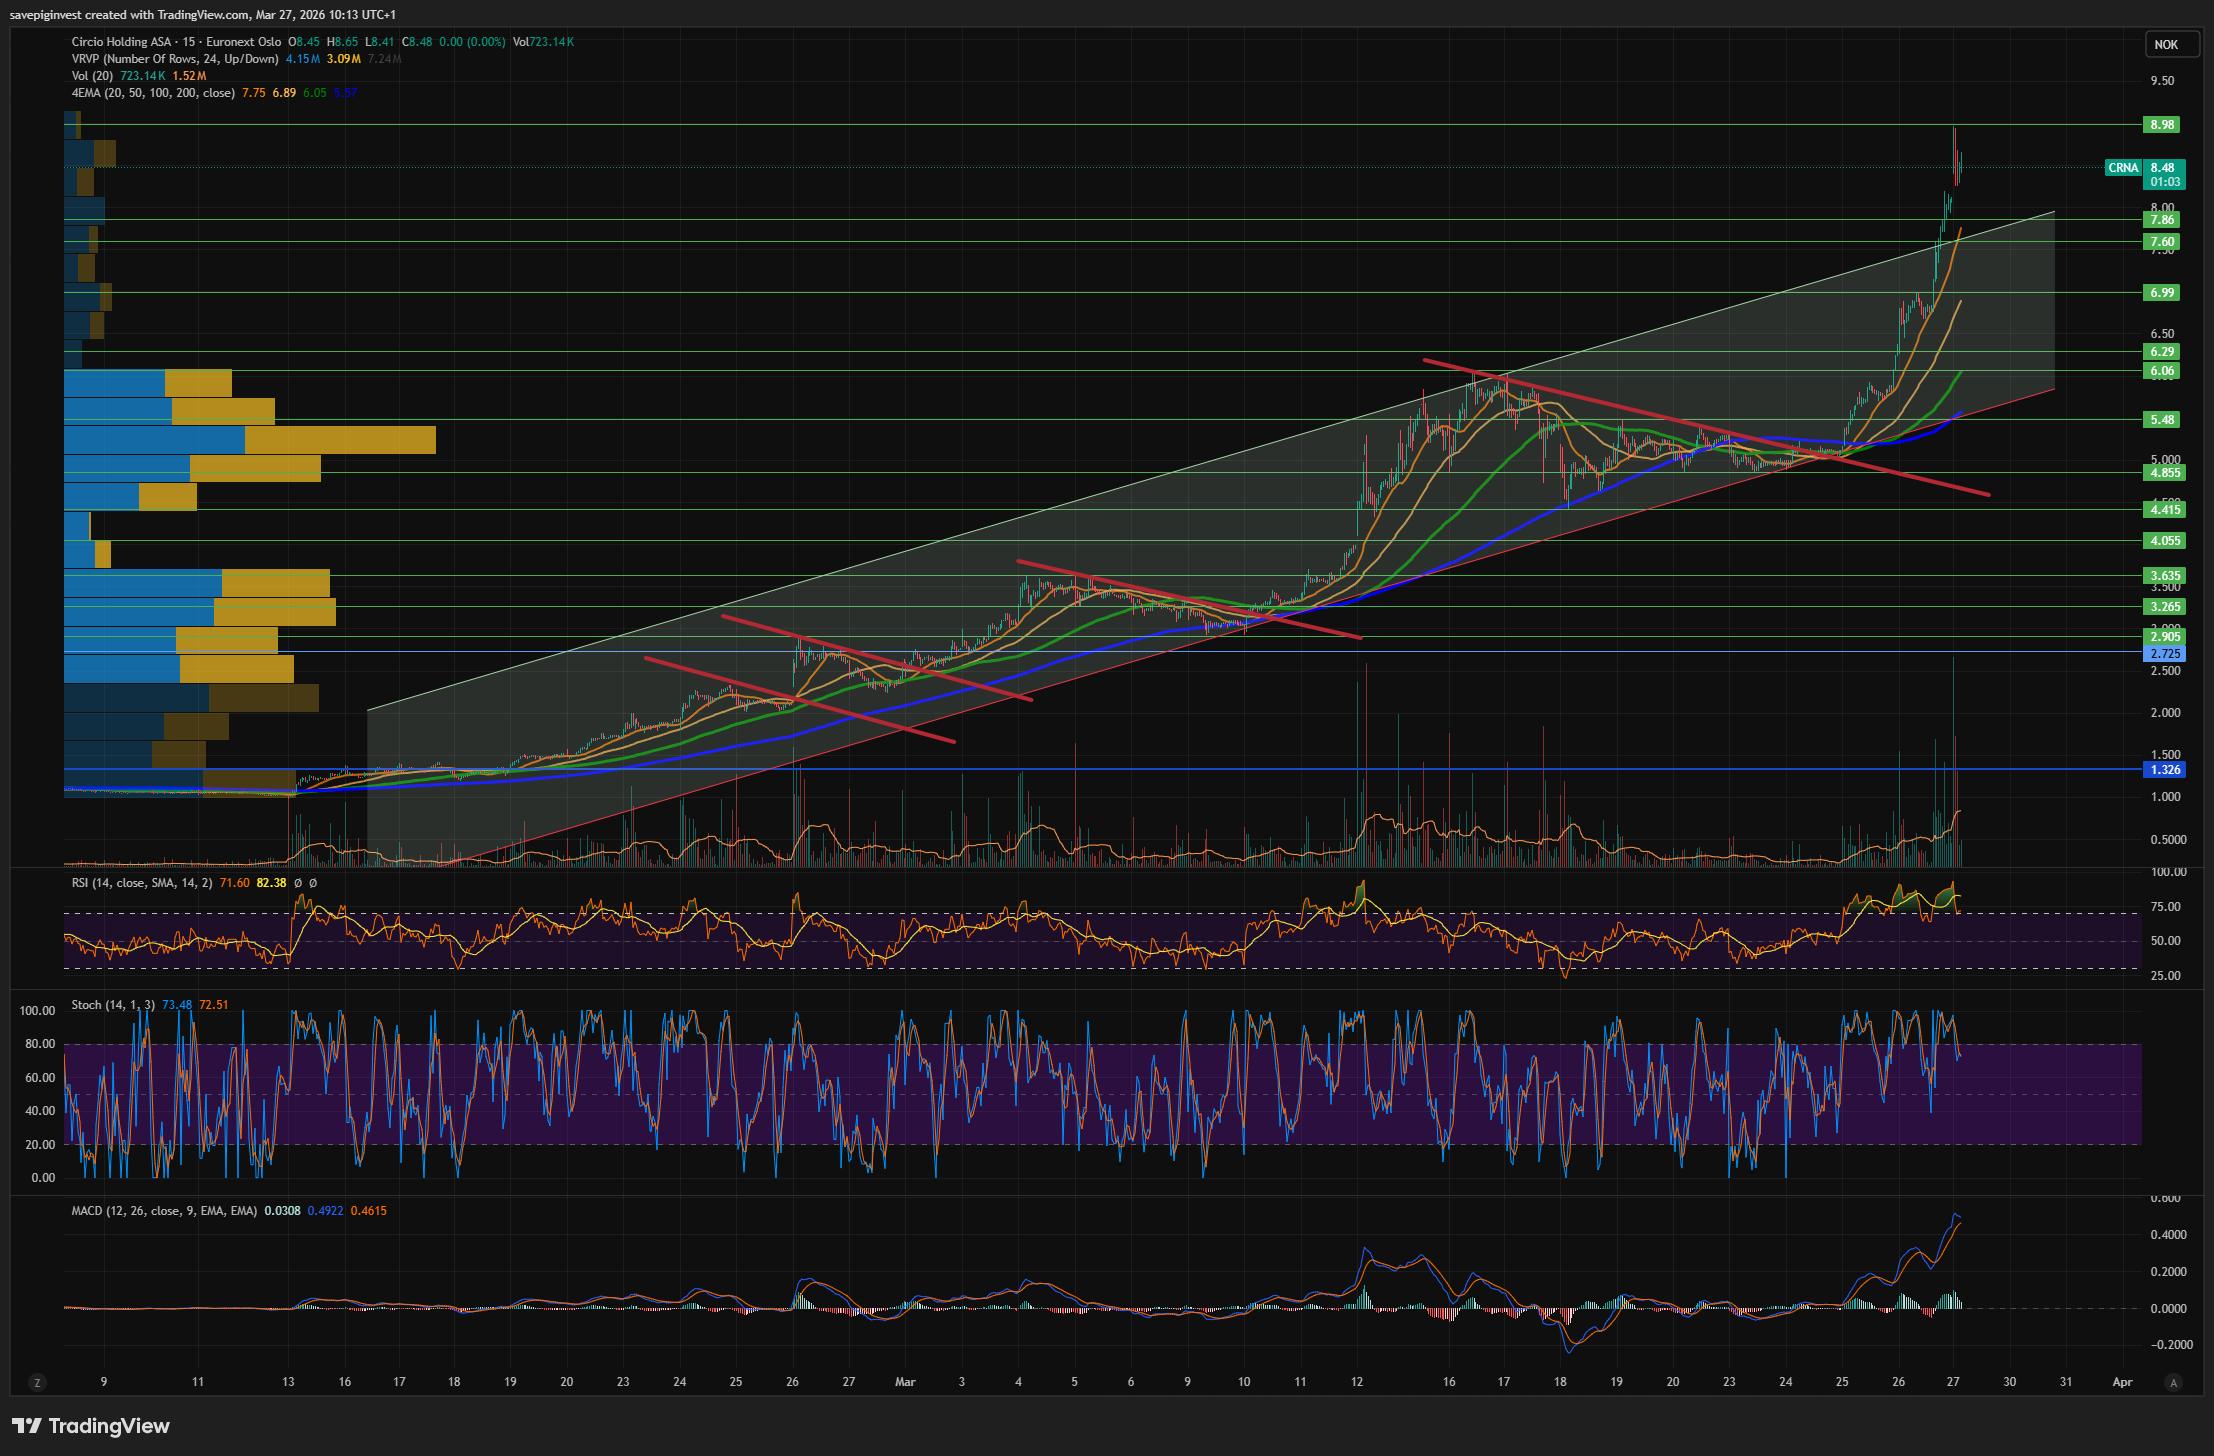Click the largest yellow volume profile bar

[340, 440]
